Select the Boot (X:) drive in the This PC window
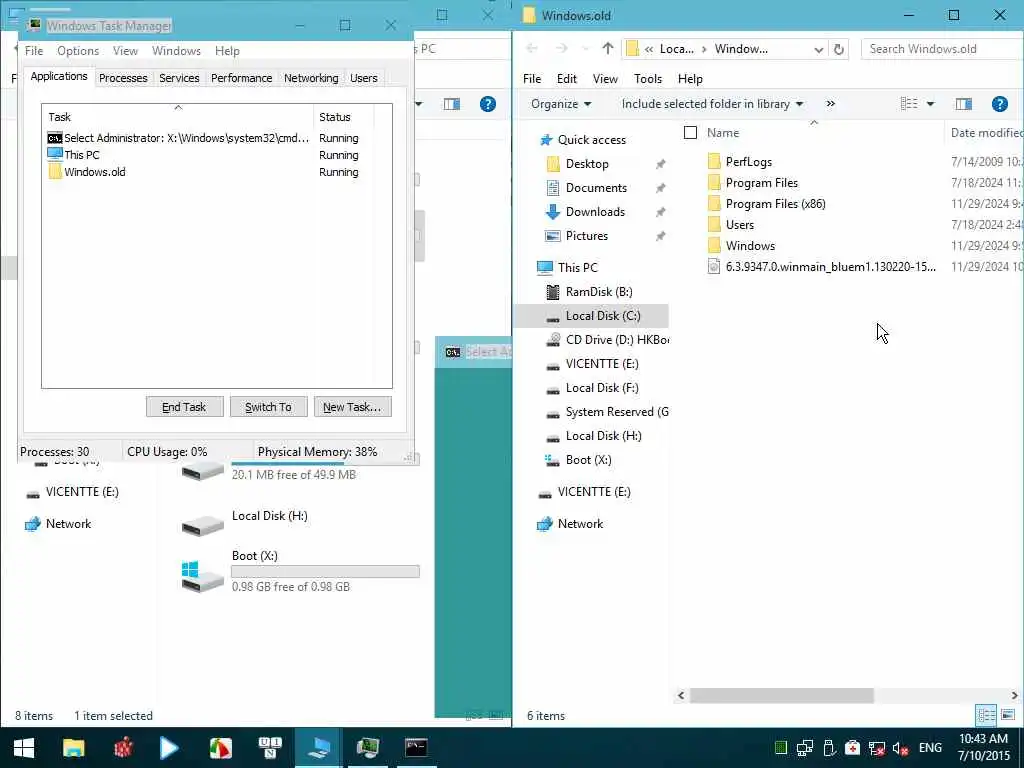The image size is (1024, 768). pos(300,571)
